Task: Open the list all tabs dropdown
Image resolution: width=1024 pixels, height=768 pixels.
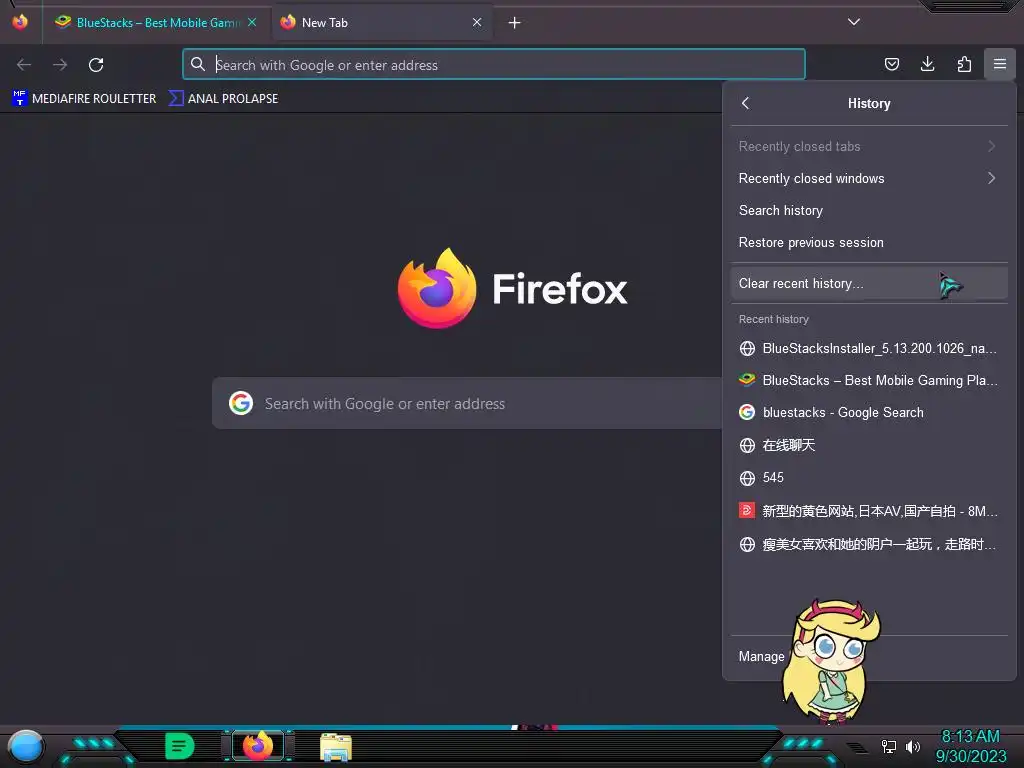Action: coord(854,22)
